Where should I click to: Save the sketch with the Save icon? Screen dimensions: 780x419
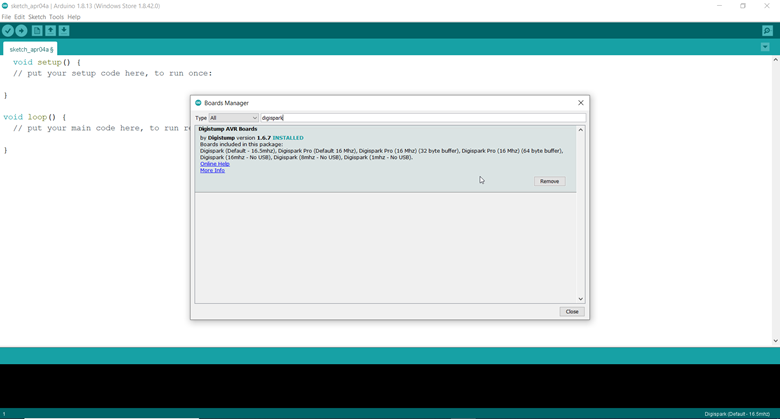pos(64,31)
